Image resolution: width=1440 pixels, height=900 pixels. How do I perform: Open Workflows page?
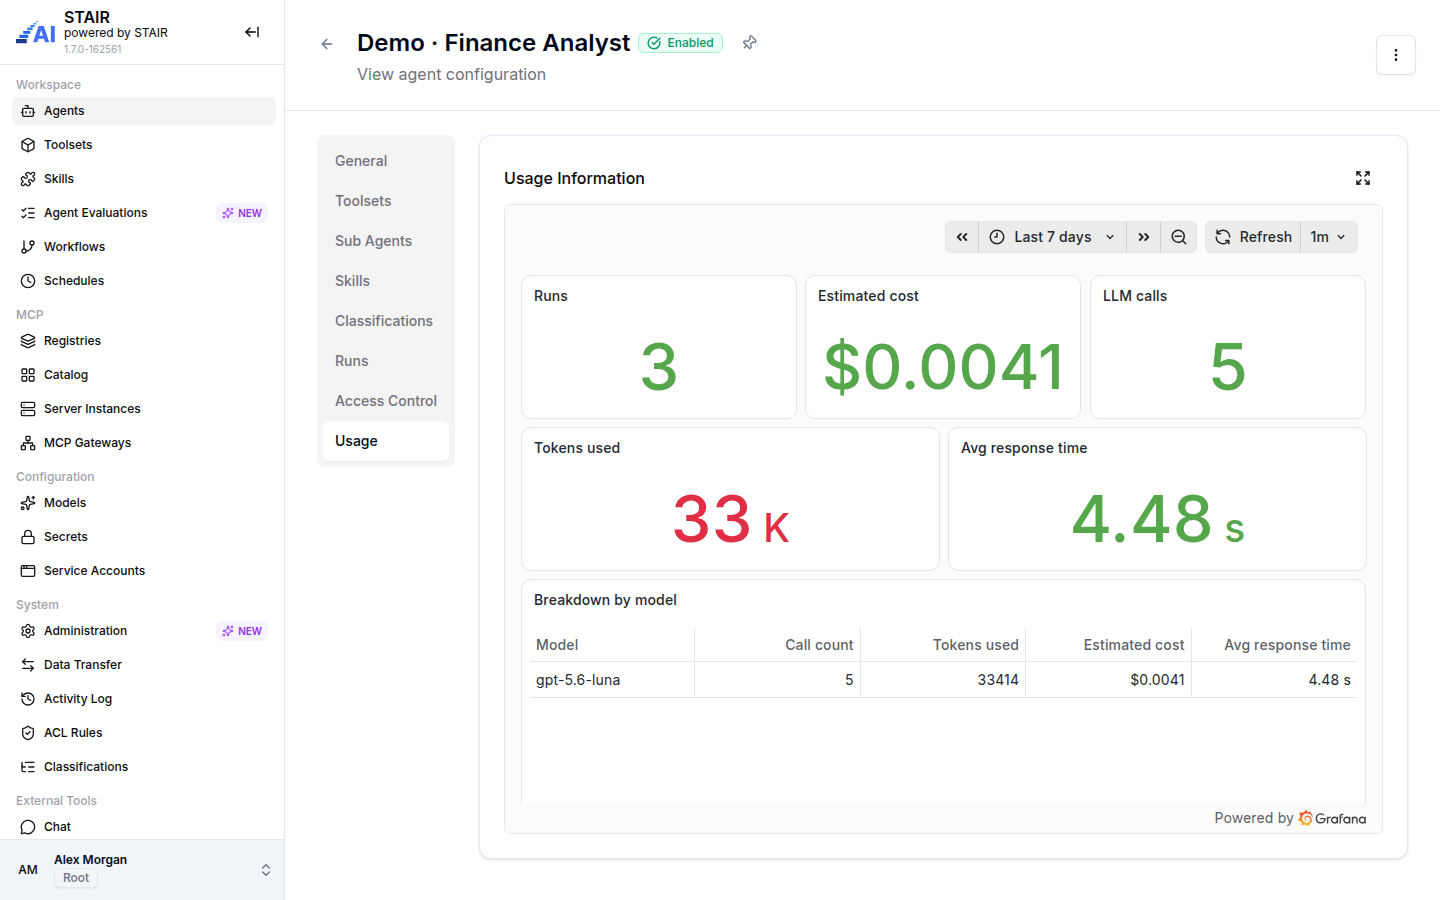coord(144,247)
